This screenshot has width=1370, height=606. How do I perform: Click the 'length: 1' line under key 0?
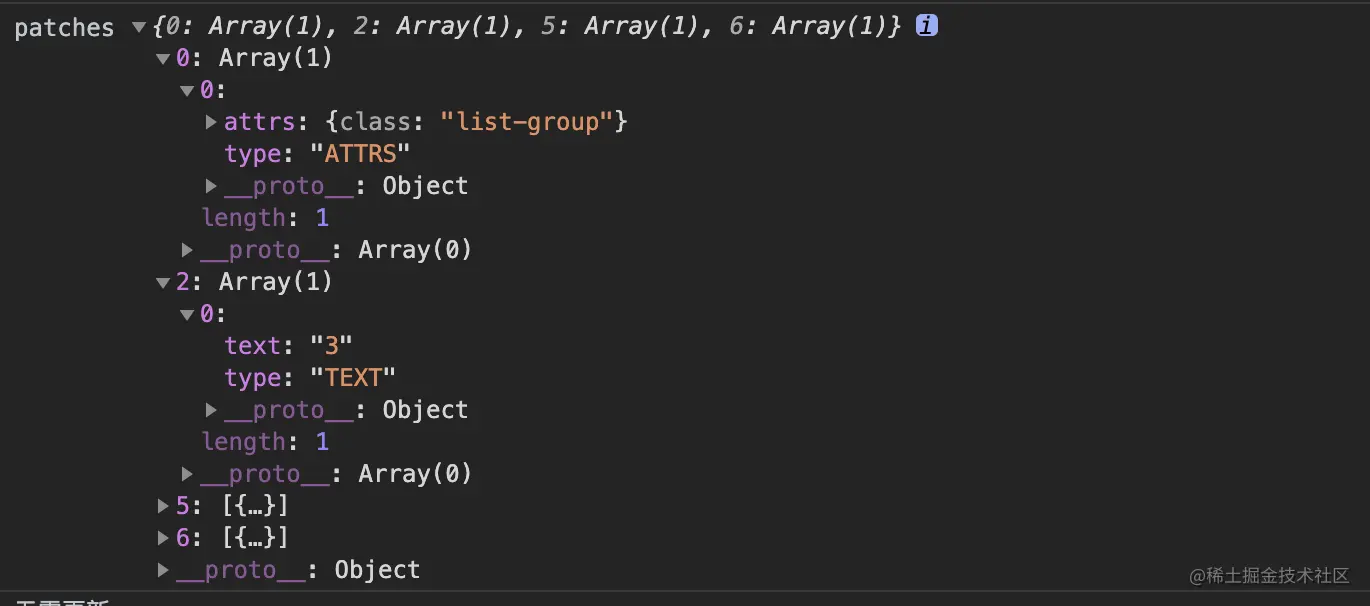[265, 218]
